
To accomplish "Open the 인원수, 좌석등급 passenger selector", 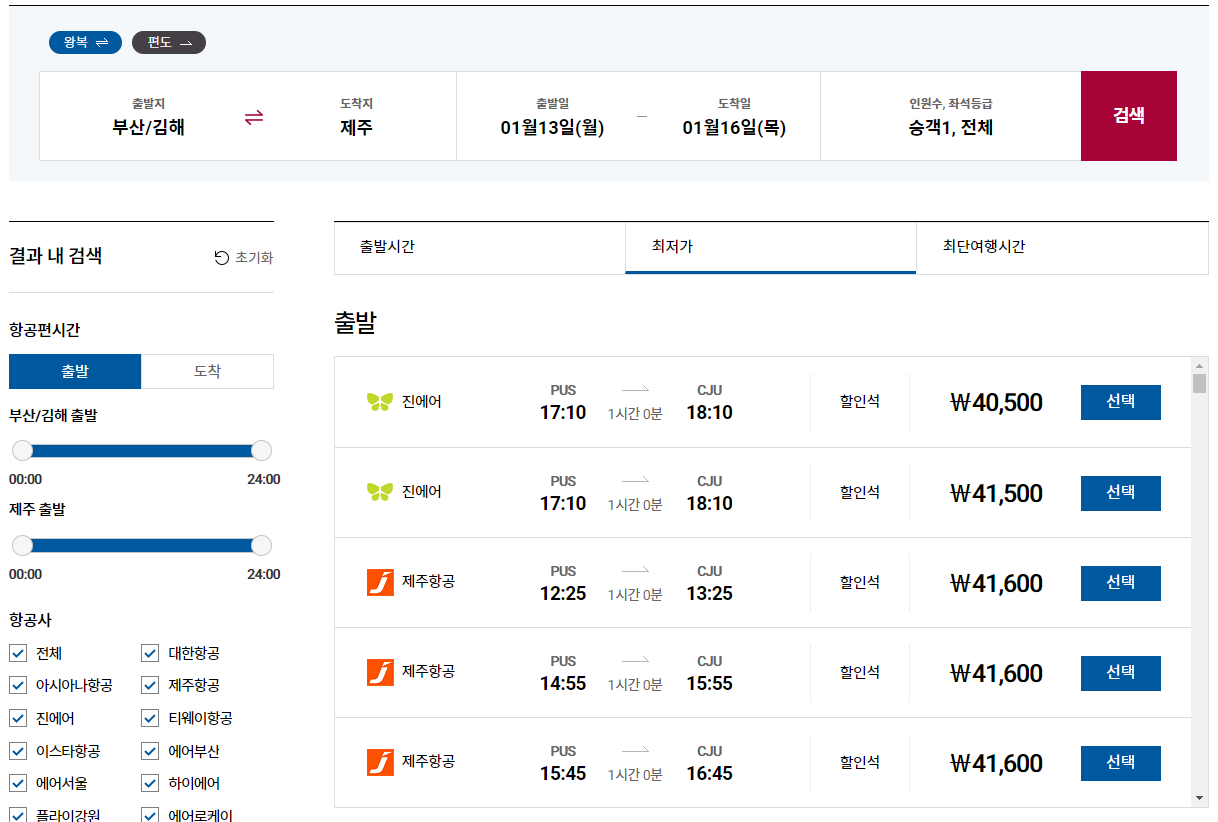I will click(x=948, y=116).
